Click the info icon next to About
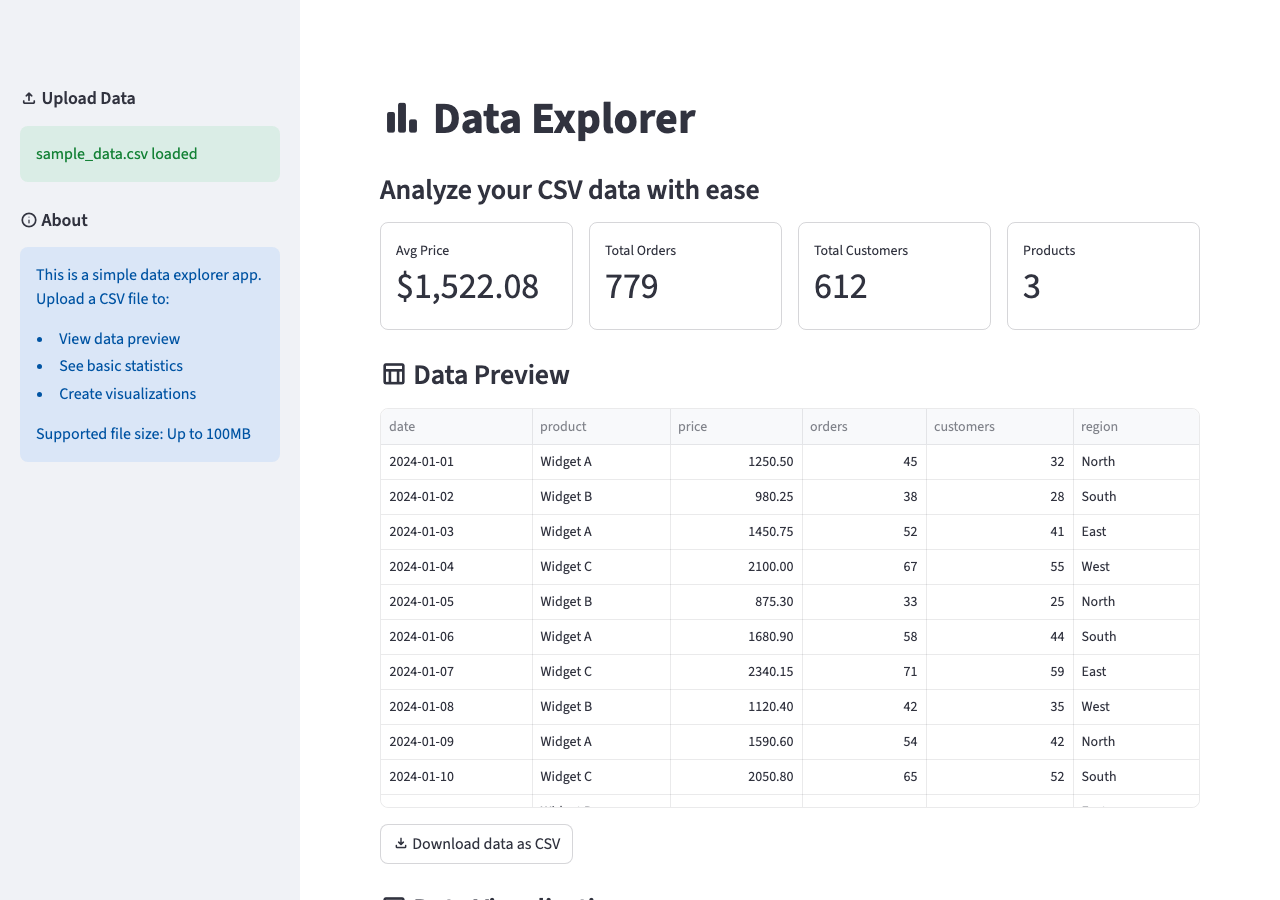This screenshot has width=1280, height=900. pyautogui.click(x=29, y=220)
